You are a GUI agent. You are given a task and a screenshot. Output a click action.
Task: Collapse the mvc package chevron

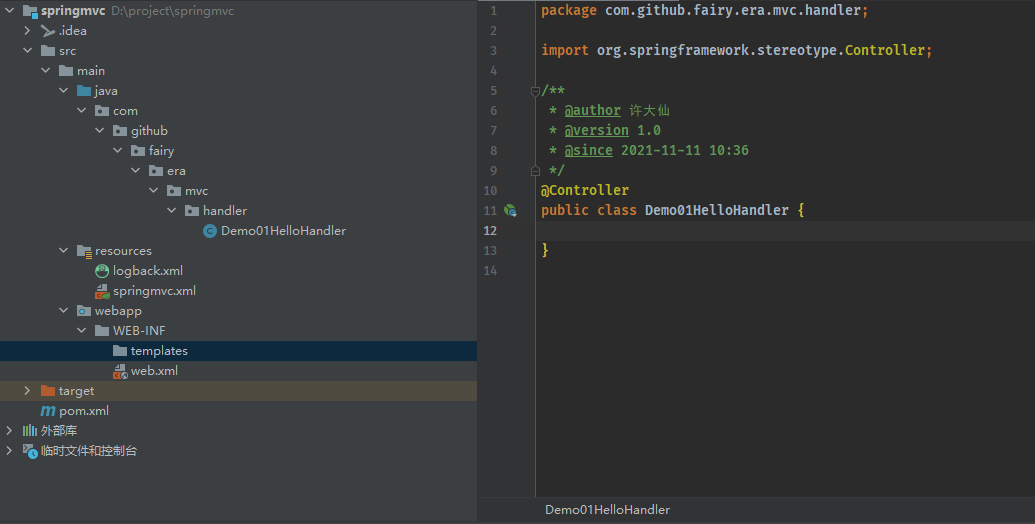[x=153, y=190]
